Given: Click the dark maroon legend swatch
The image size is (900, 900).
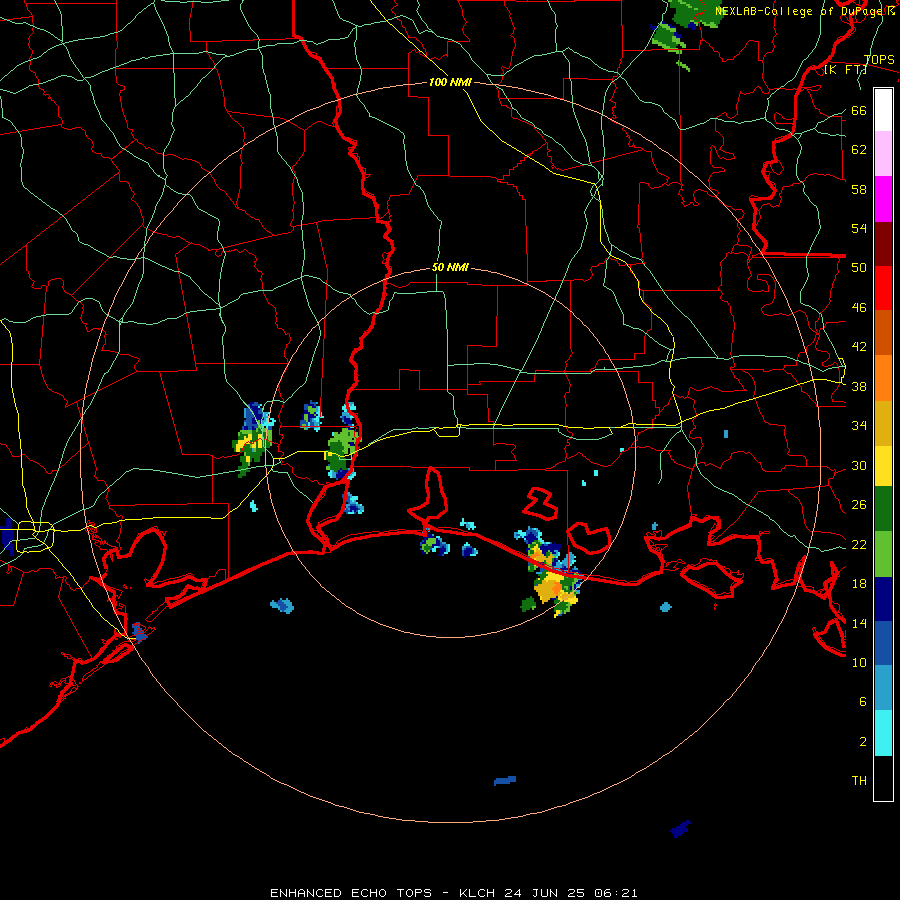Looking at the screenshot, I should tap(883, 244).
